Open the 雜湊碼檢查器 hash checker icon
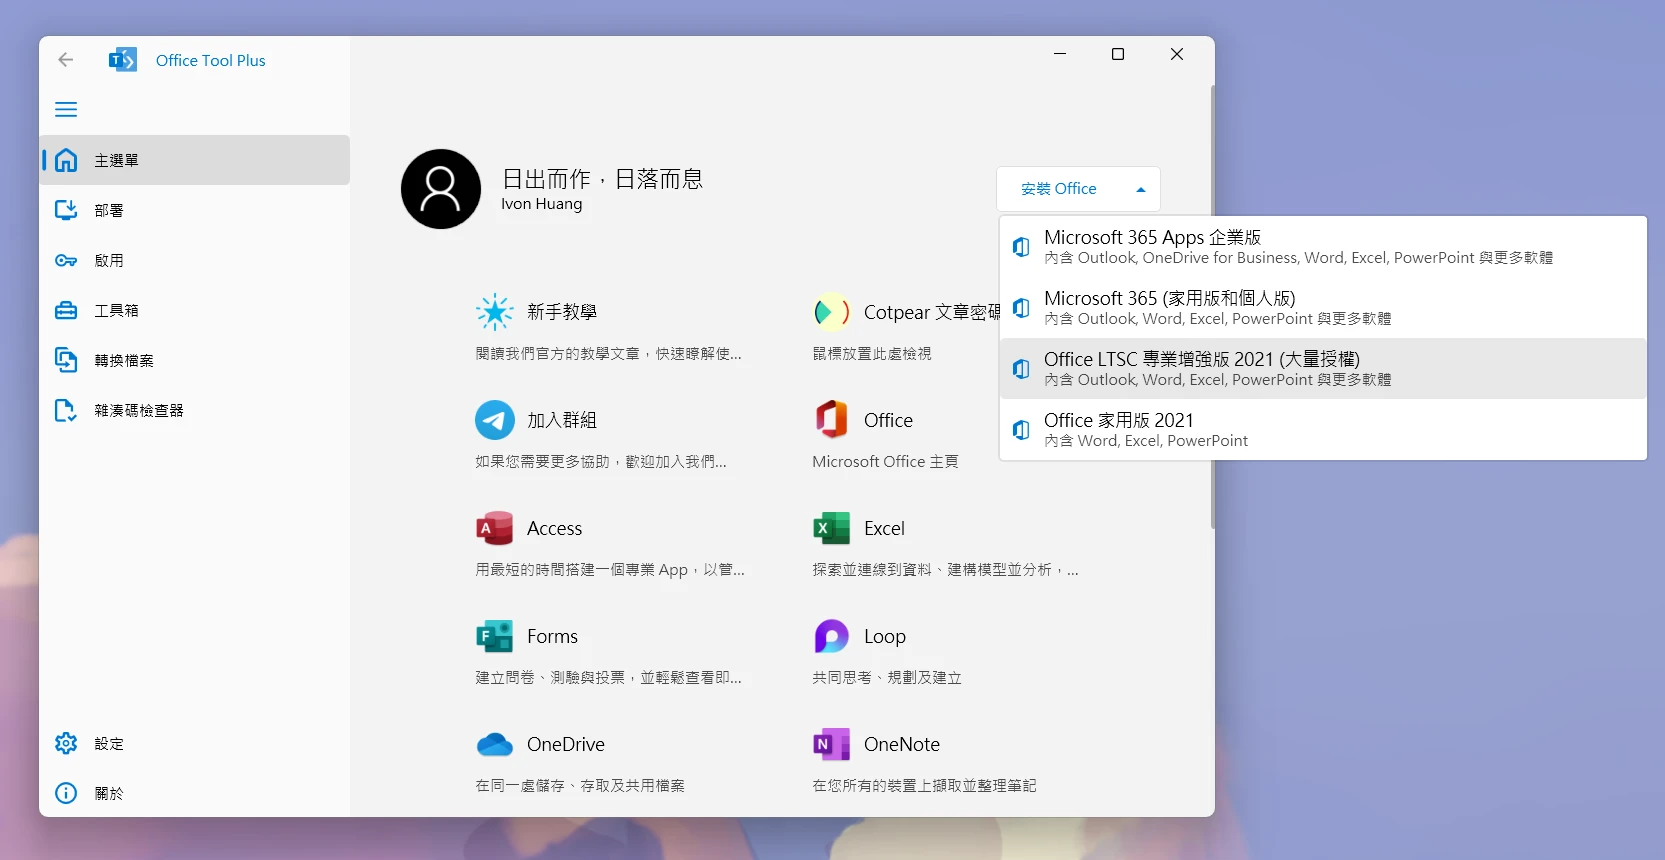The width and height of the screenshot is (1665, 860). point(66,410)
